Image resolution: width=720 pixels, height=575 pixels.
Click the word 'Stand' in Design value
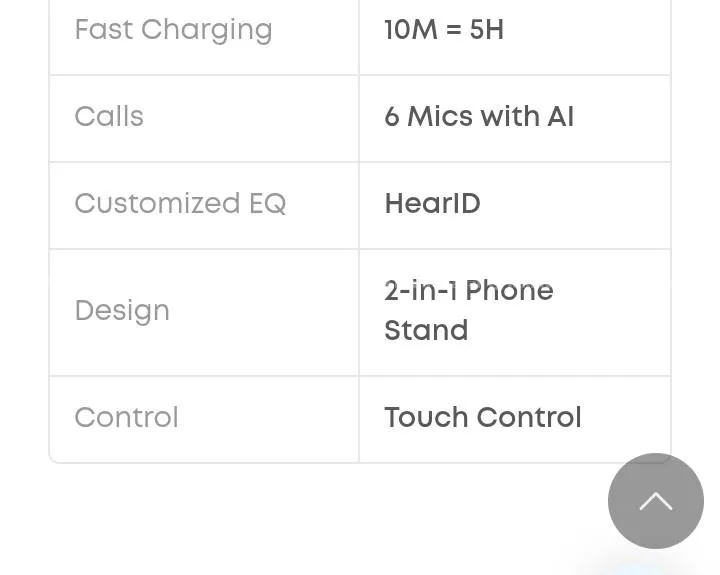pos(426,331)
